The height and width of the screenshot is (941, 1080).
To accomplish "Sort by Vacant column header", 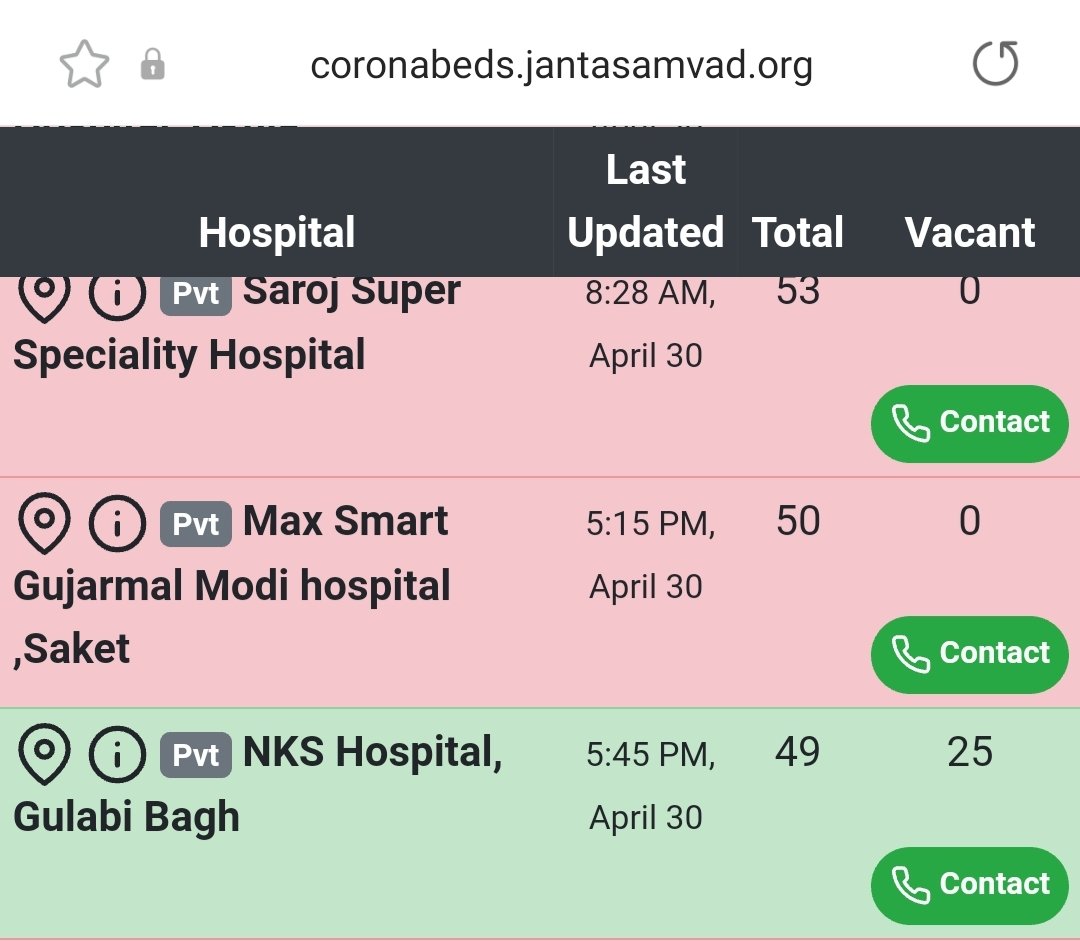I will click(x=970, y=232).
